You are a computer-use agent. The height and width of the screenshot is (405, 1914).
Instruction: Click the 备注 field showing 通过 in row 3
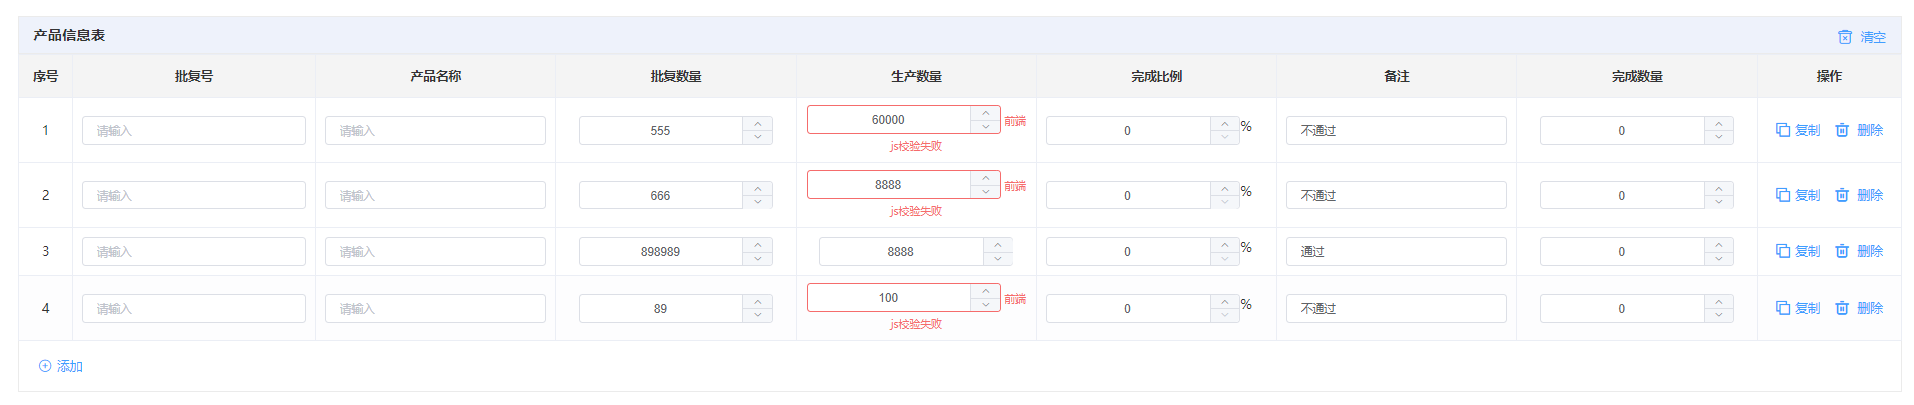click(x=1396, y=251)
